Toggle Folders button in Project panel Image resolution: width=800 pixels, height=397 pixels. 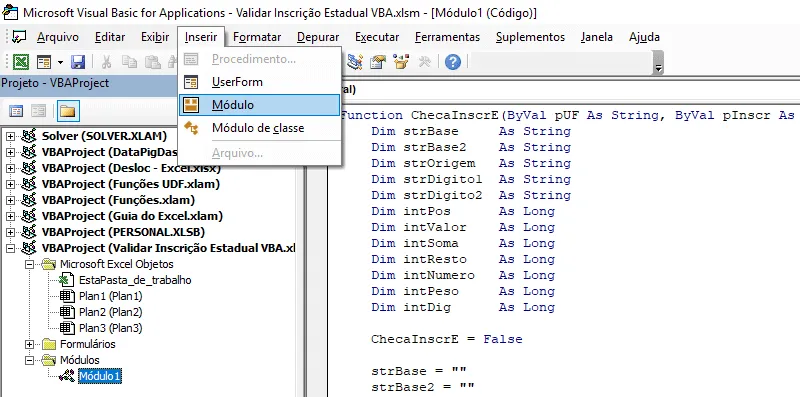click(68, 111)
